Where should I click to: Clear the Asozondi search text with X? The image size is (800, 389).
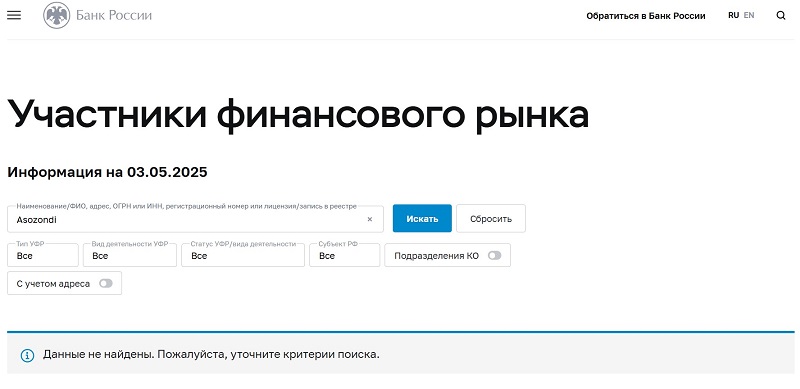coord(370,220)
